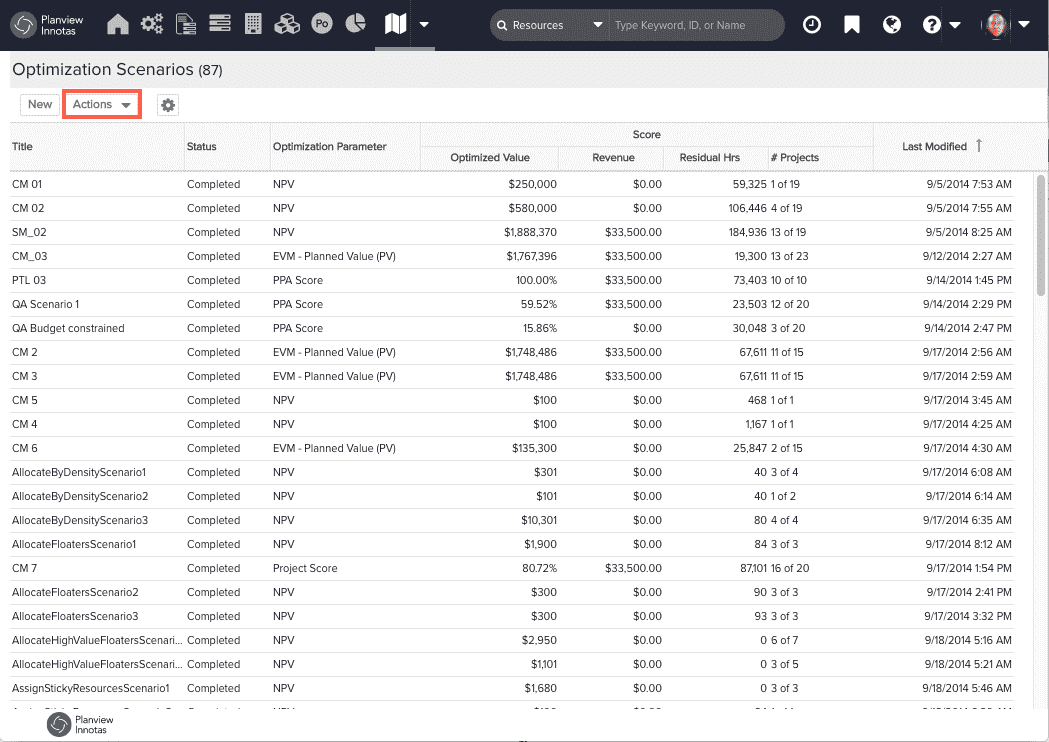Click the AllocateFloatersScenario3 title

(75, 617)
